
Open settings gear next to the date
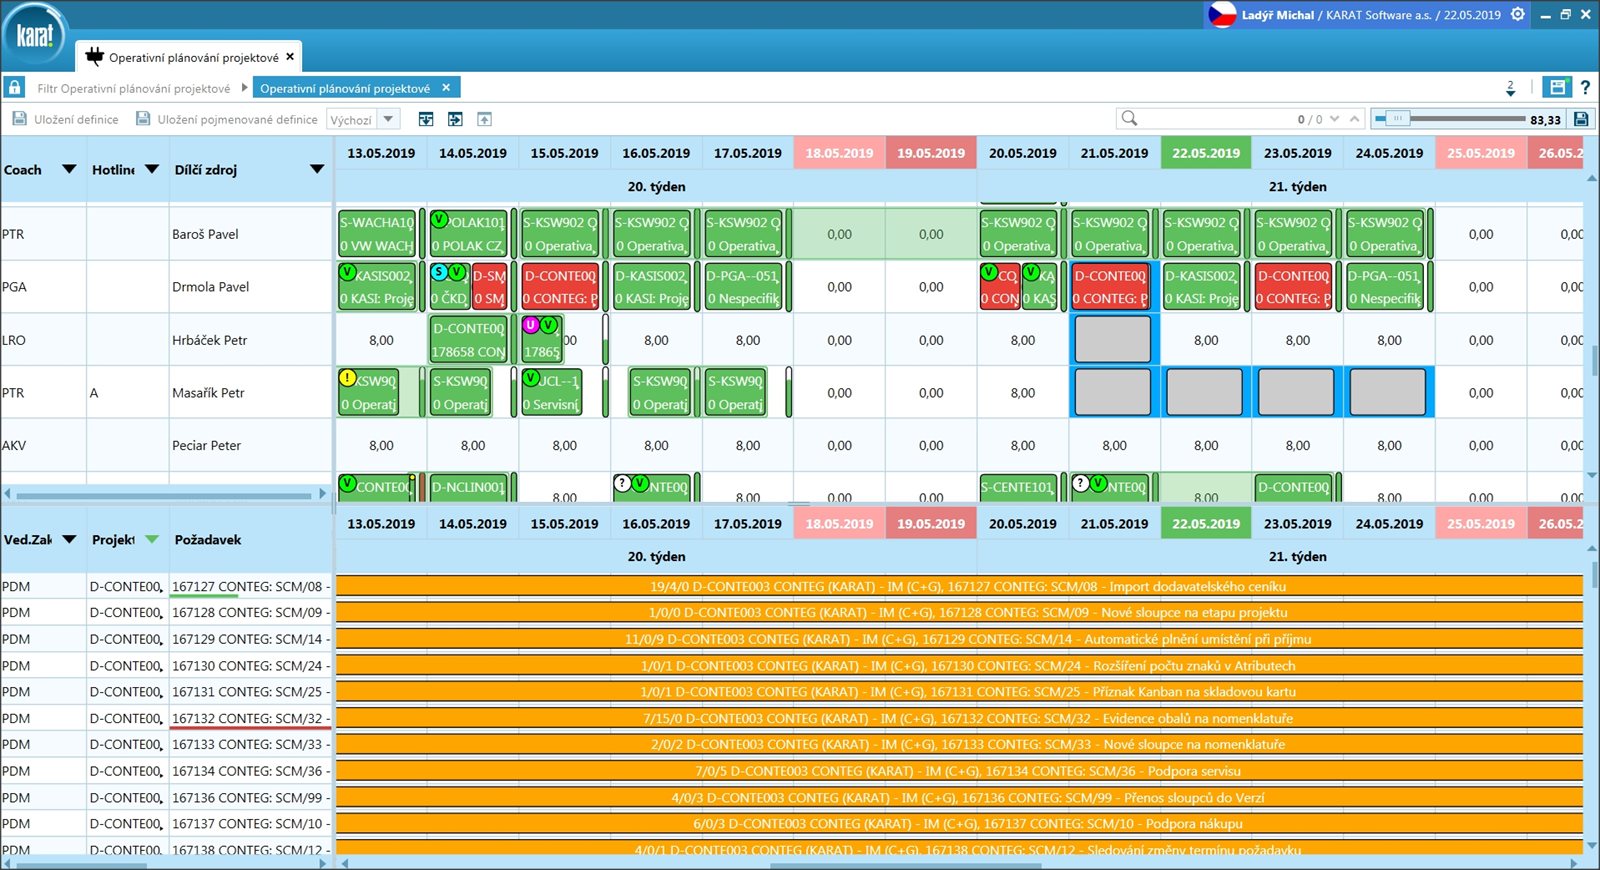point(1518,14)
